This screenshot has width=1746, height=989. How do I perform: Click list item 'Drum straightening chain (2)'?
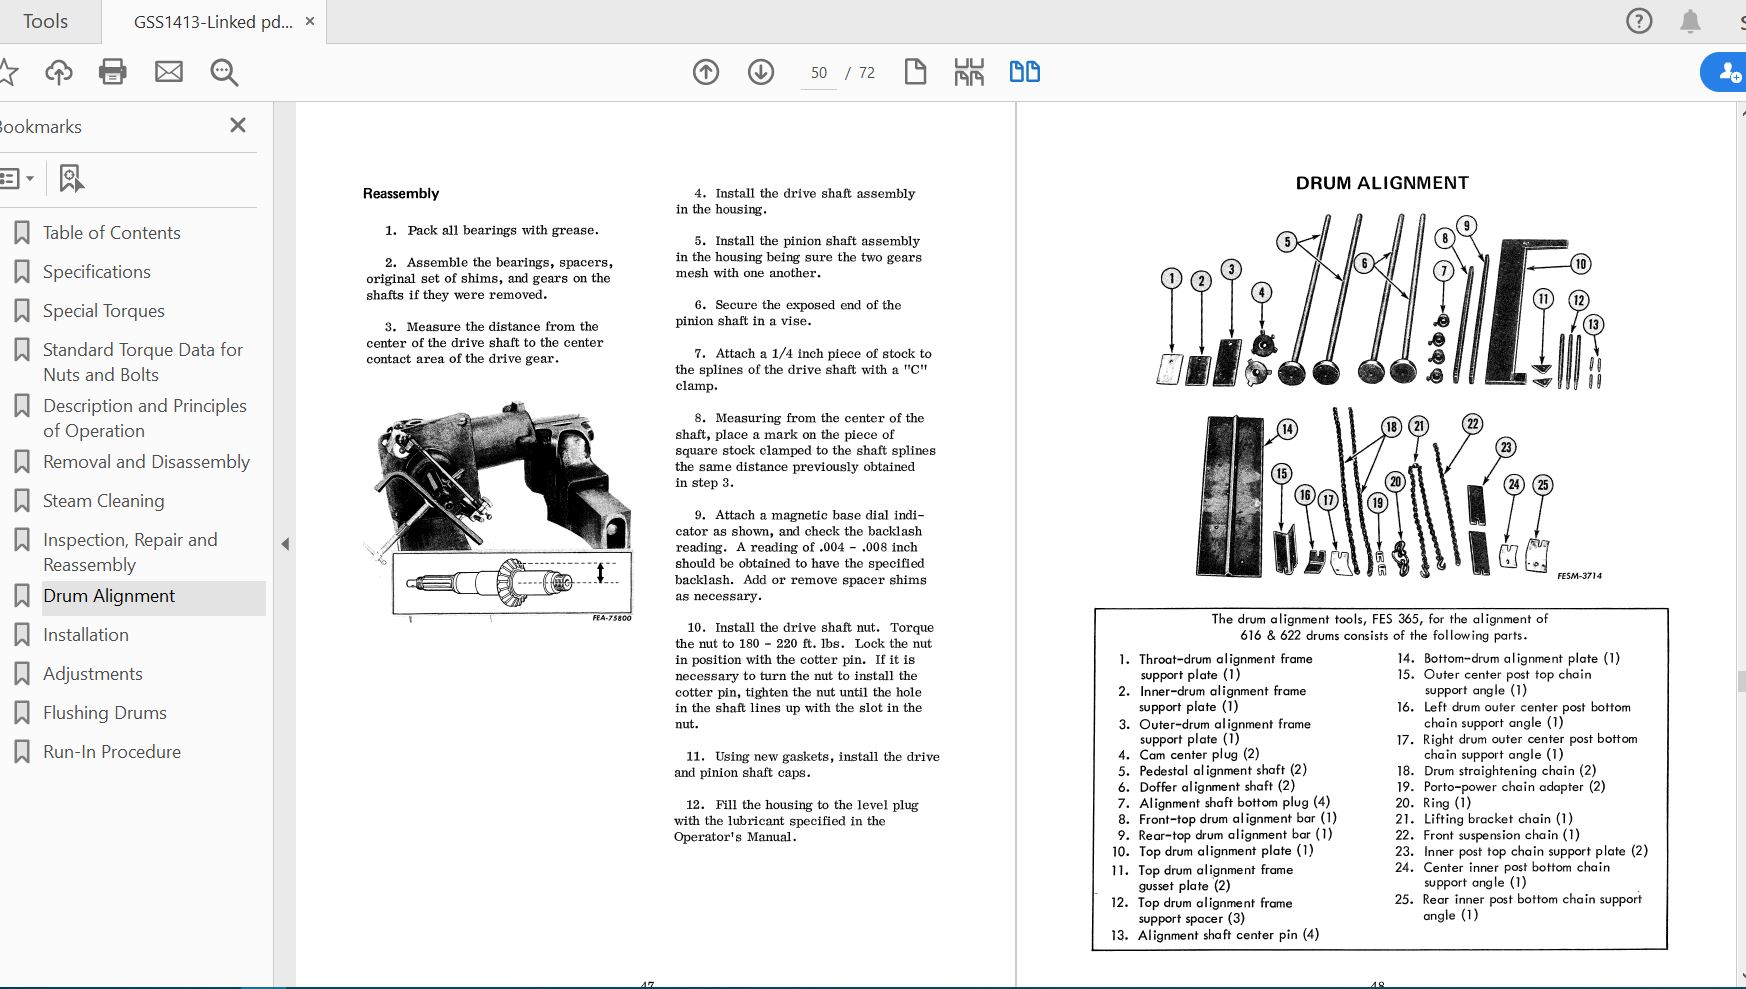point(1510,771)
